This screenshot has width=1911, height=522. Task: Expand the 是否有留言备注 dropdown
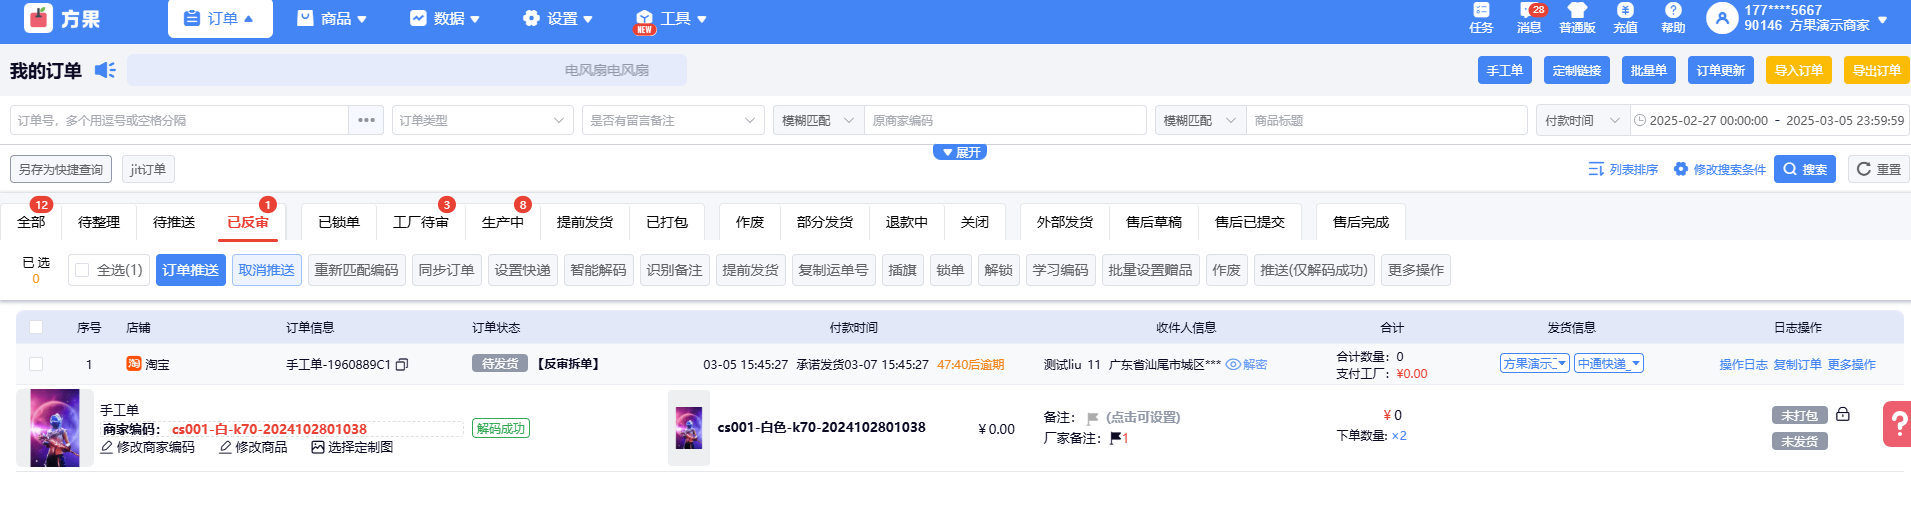pos(672,120)
